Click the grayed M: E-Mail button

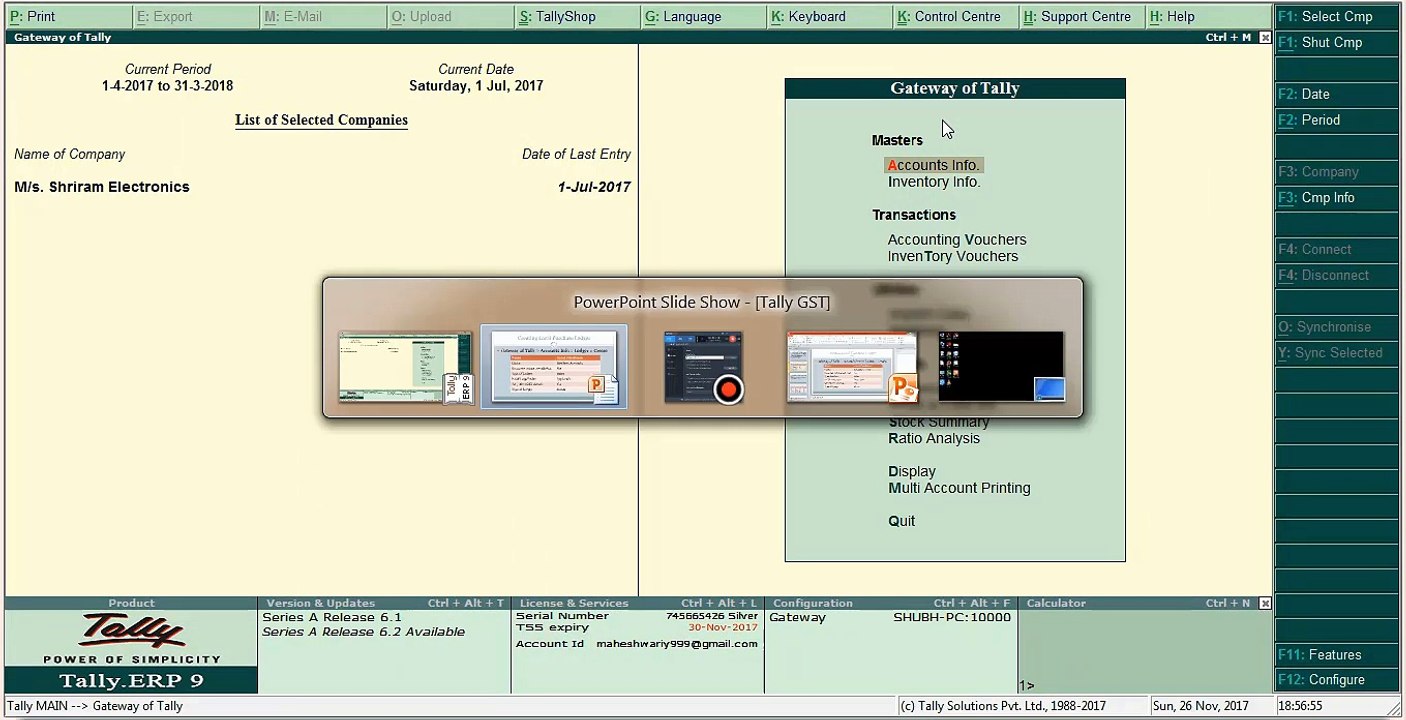pyautogui.click(x=322, y=16)
